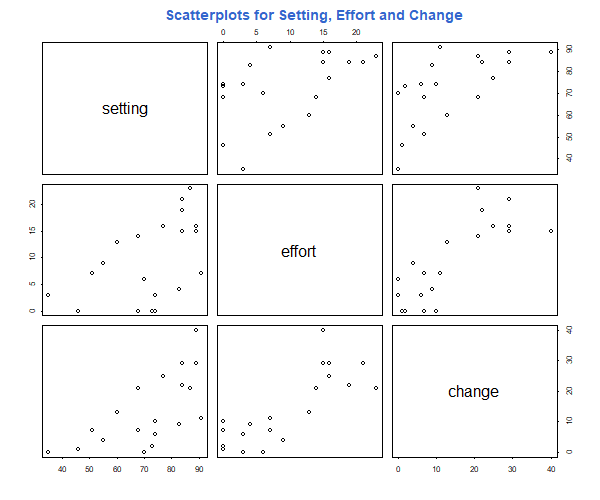This screenshot has width=600, height=500.
Task: Click the top axis tick label '0' above effort column
Action: click(x=223, y=33)
